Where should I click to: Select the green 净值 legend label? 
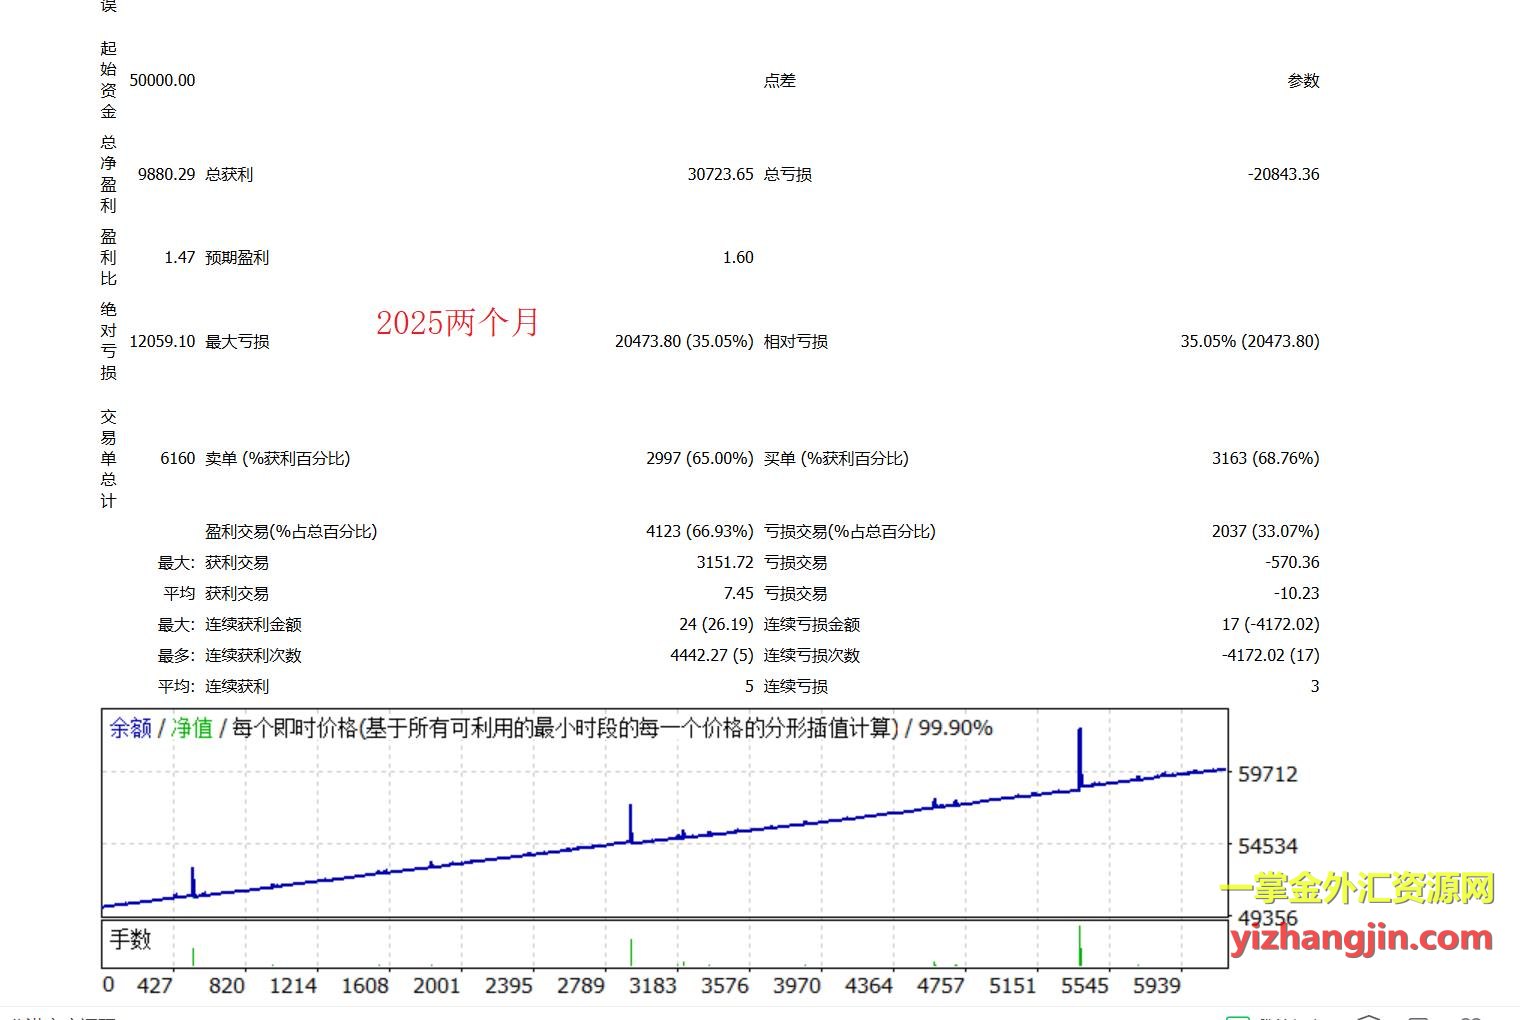coord(192,728)
